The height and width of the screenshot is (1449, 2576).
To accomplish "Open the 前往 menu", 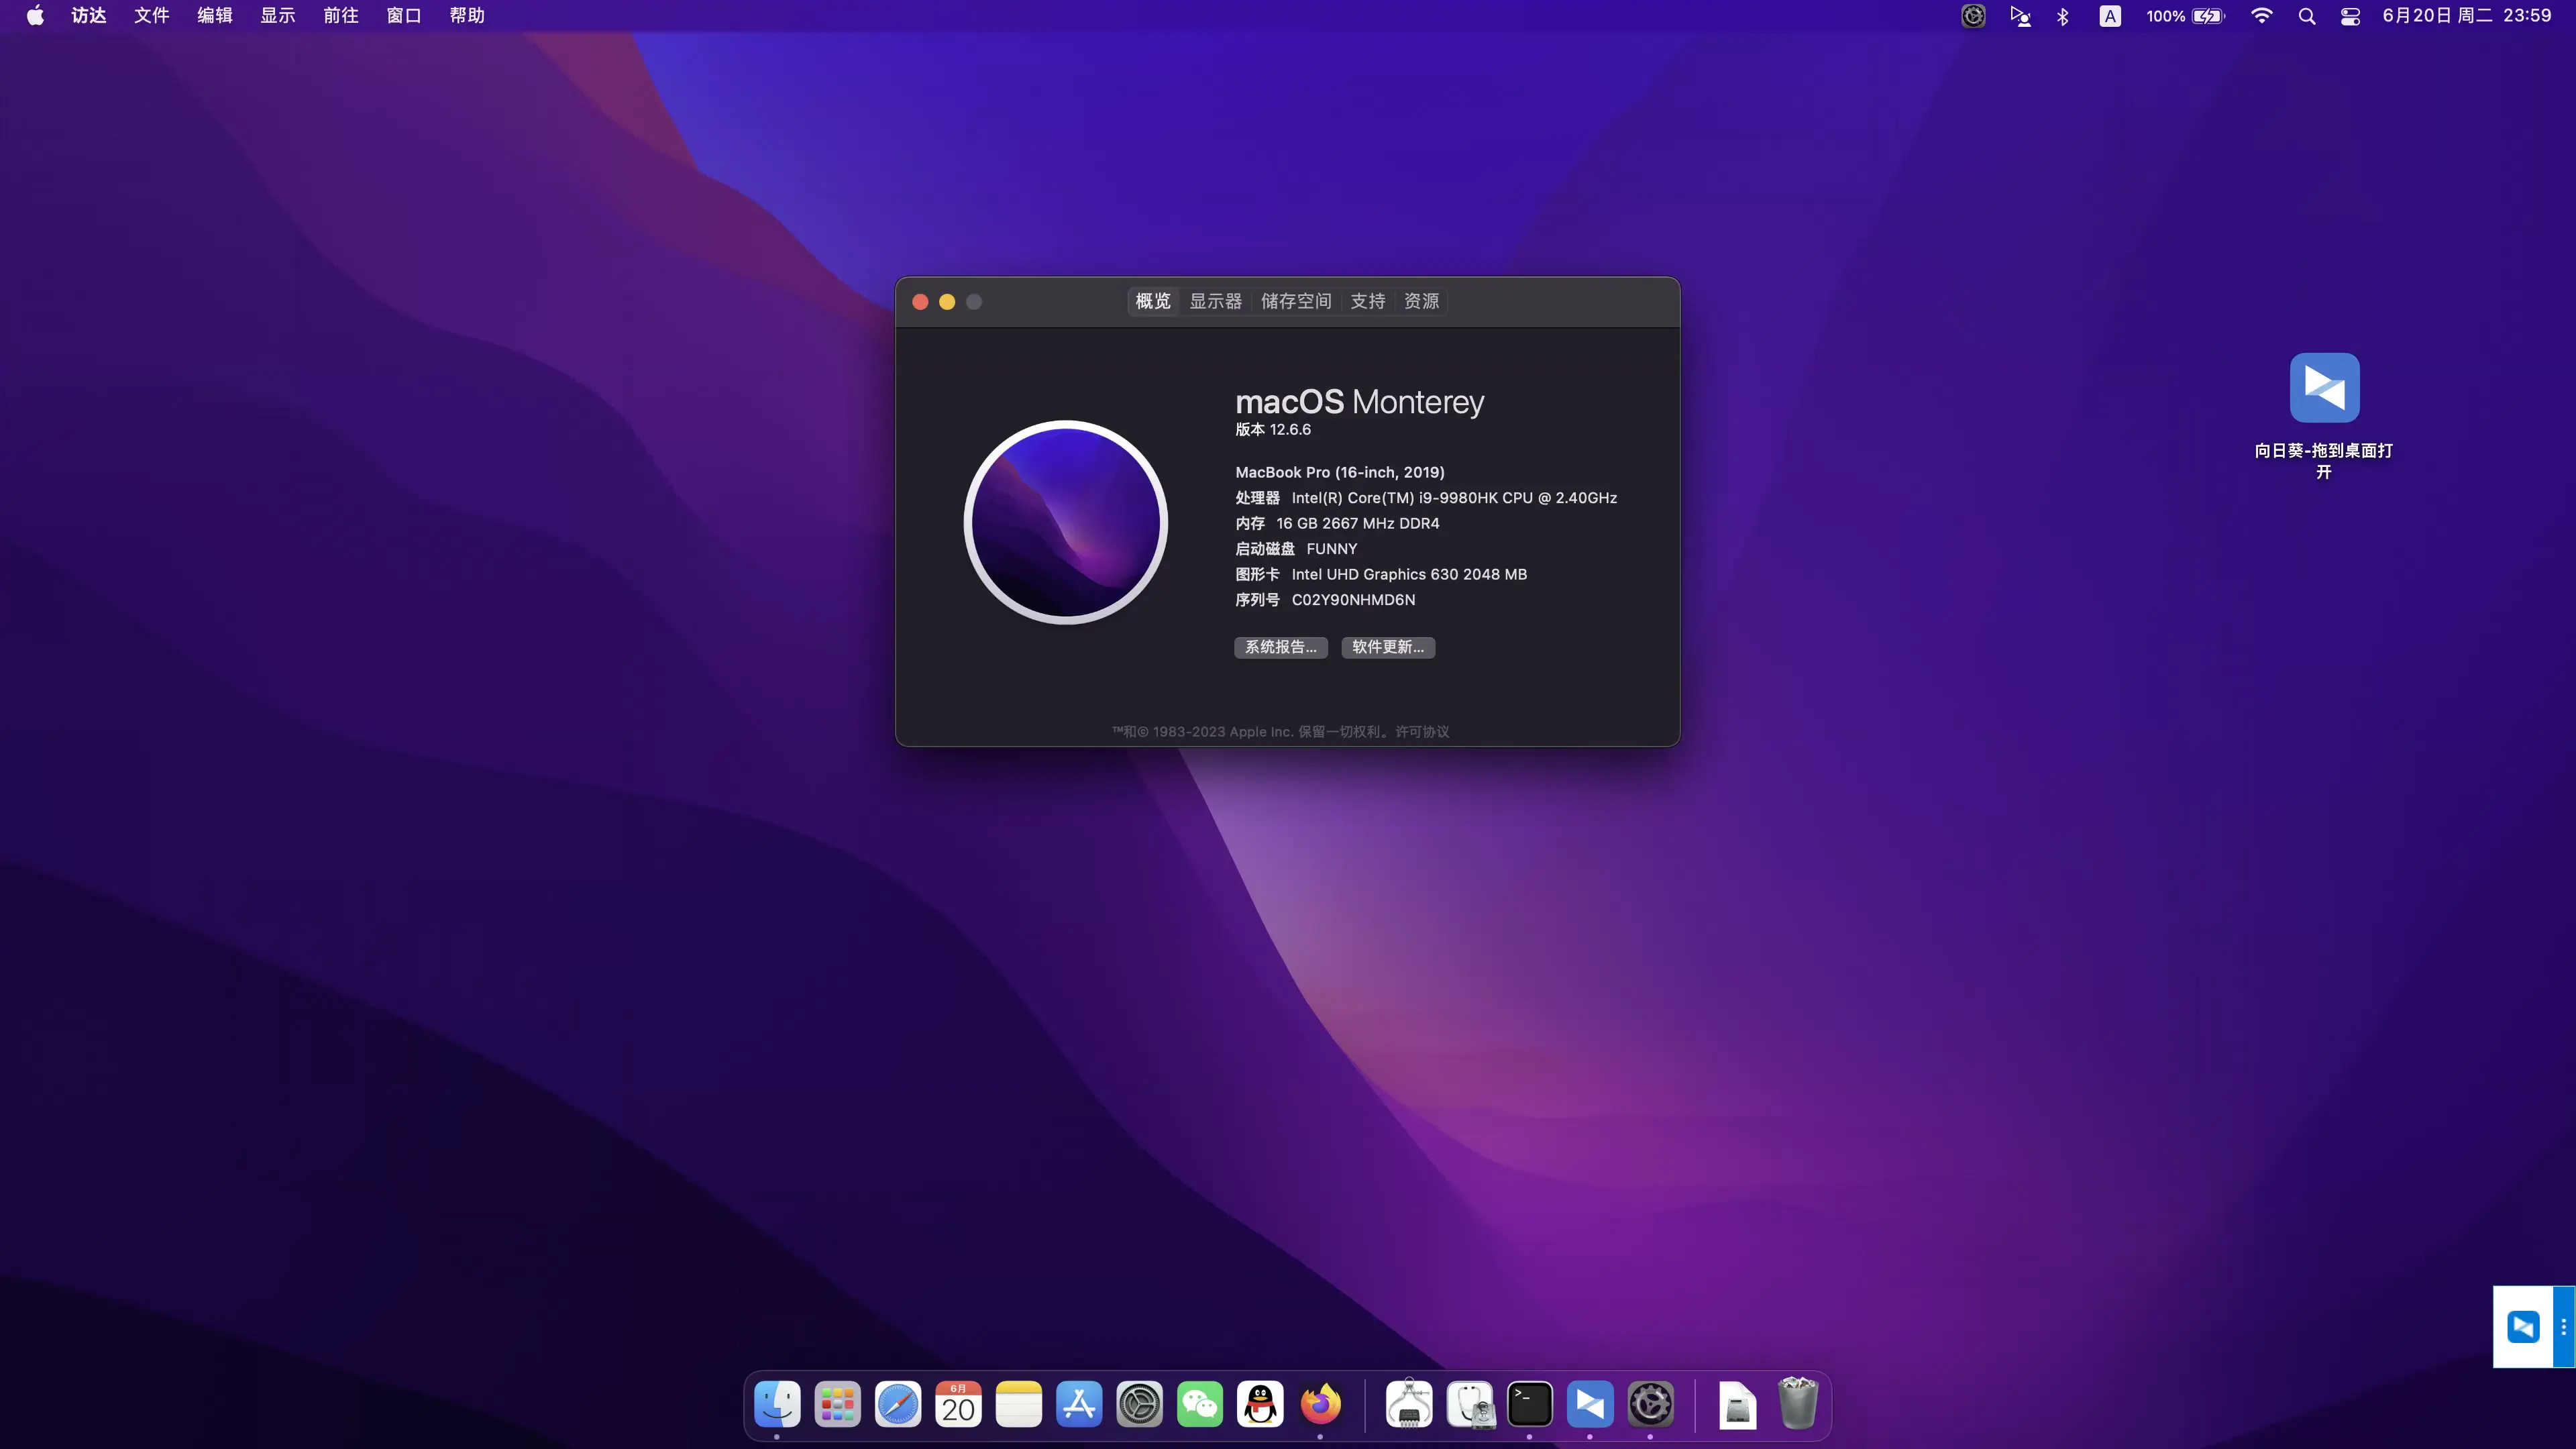I will click(x=341, y=15).
